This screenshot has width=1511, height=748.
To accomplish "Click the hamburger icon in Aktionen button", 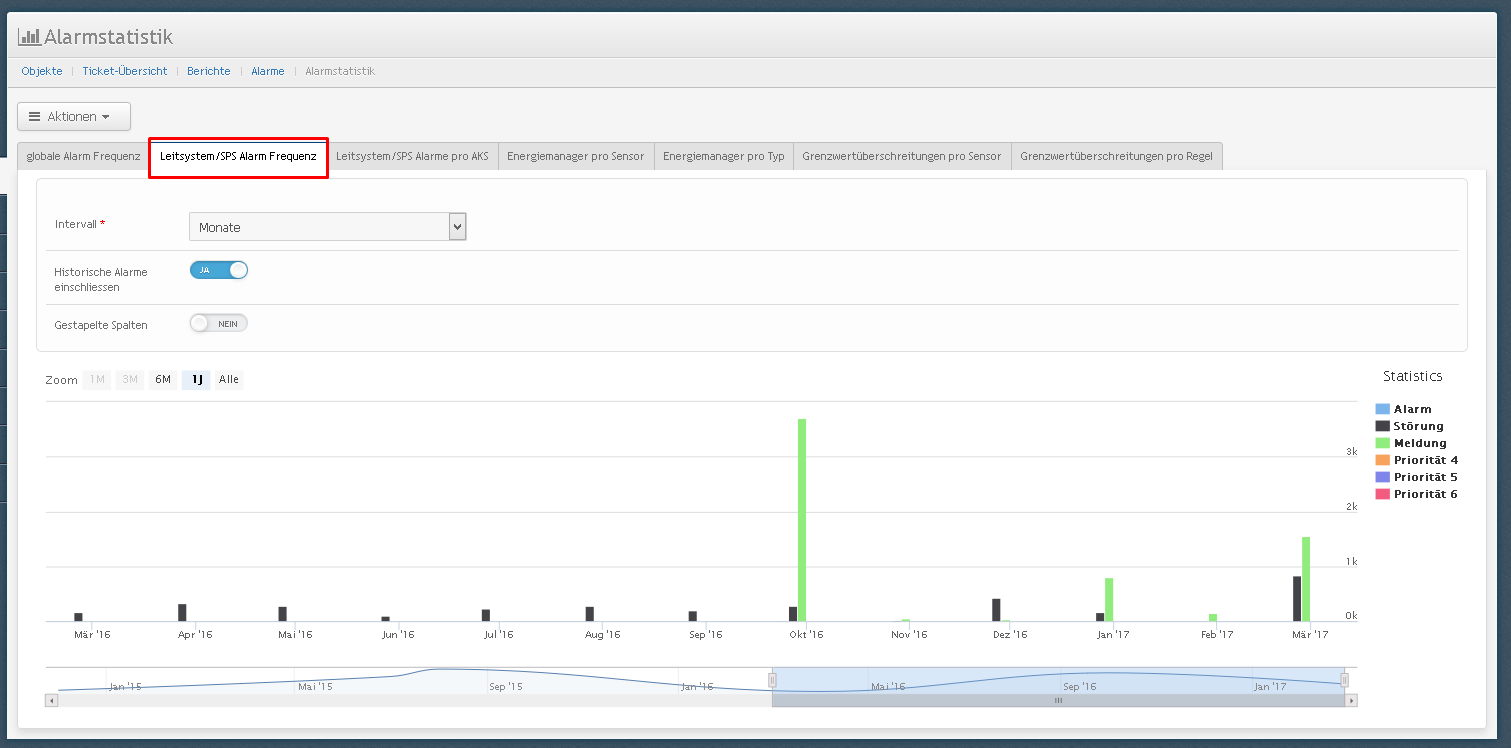I will [34, 117].
